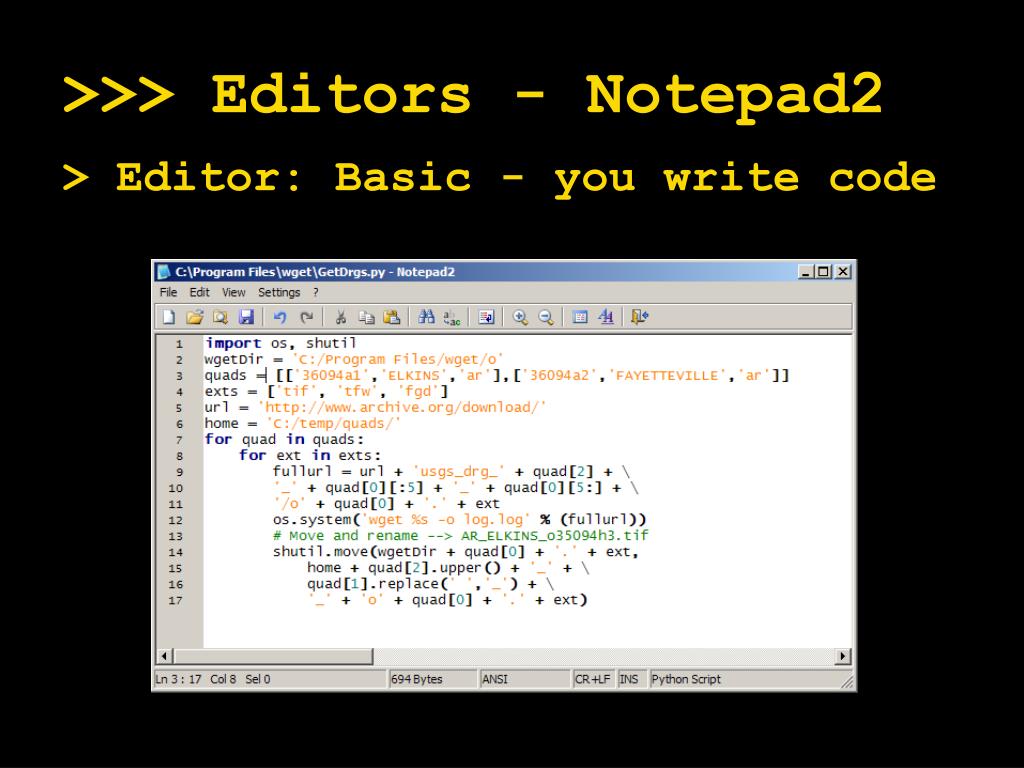This screenshot has width=1024, height=768.
Task: Open the File menu
Action: point(168,292)
